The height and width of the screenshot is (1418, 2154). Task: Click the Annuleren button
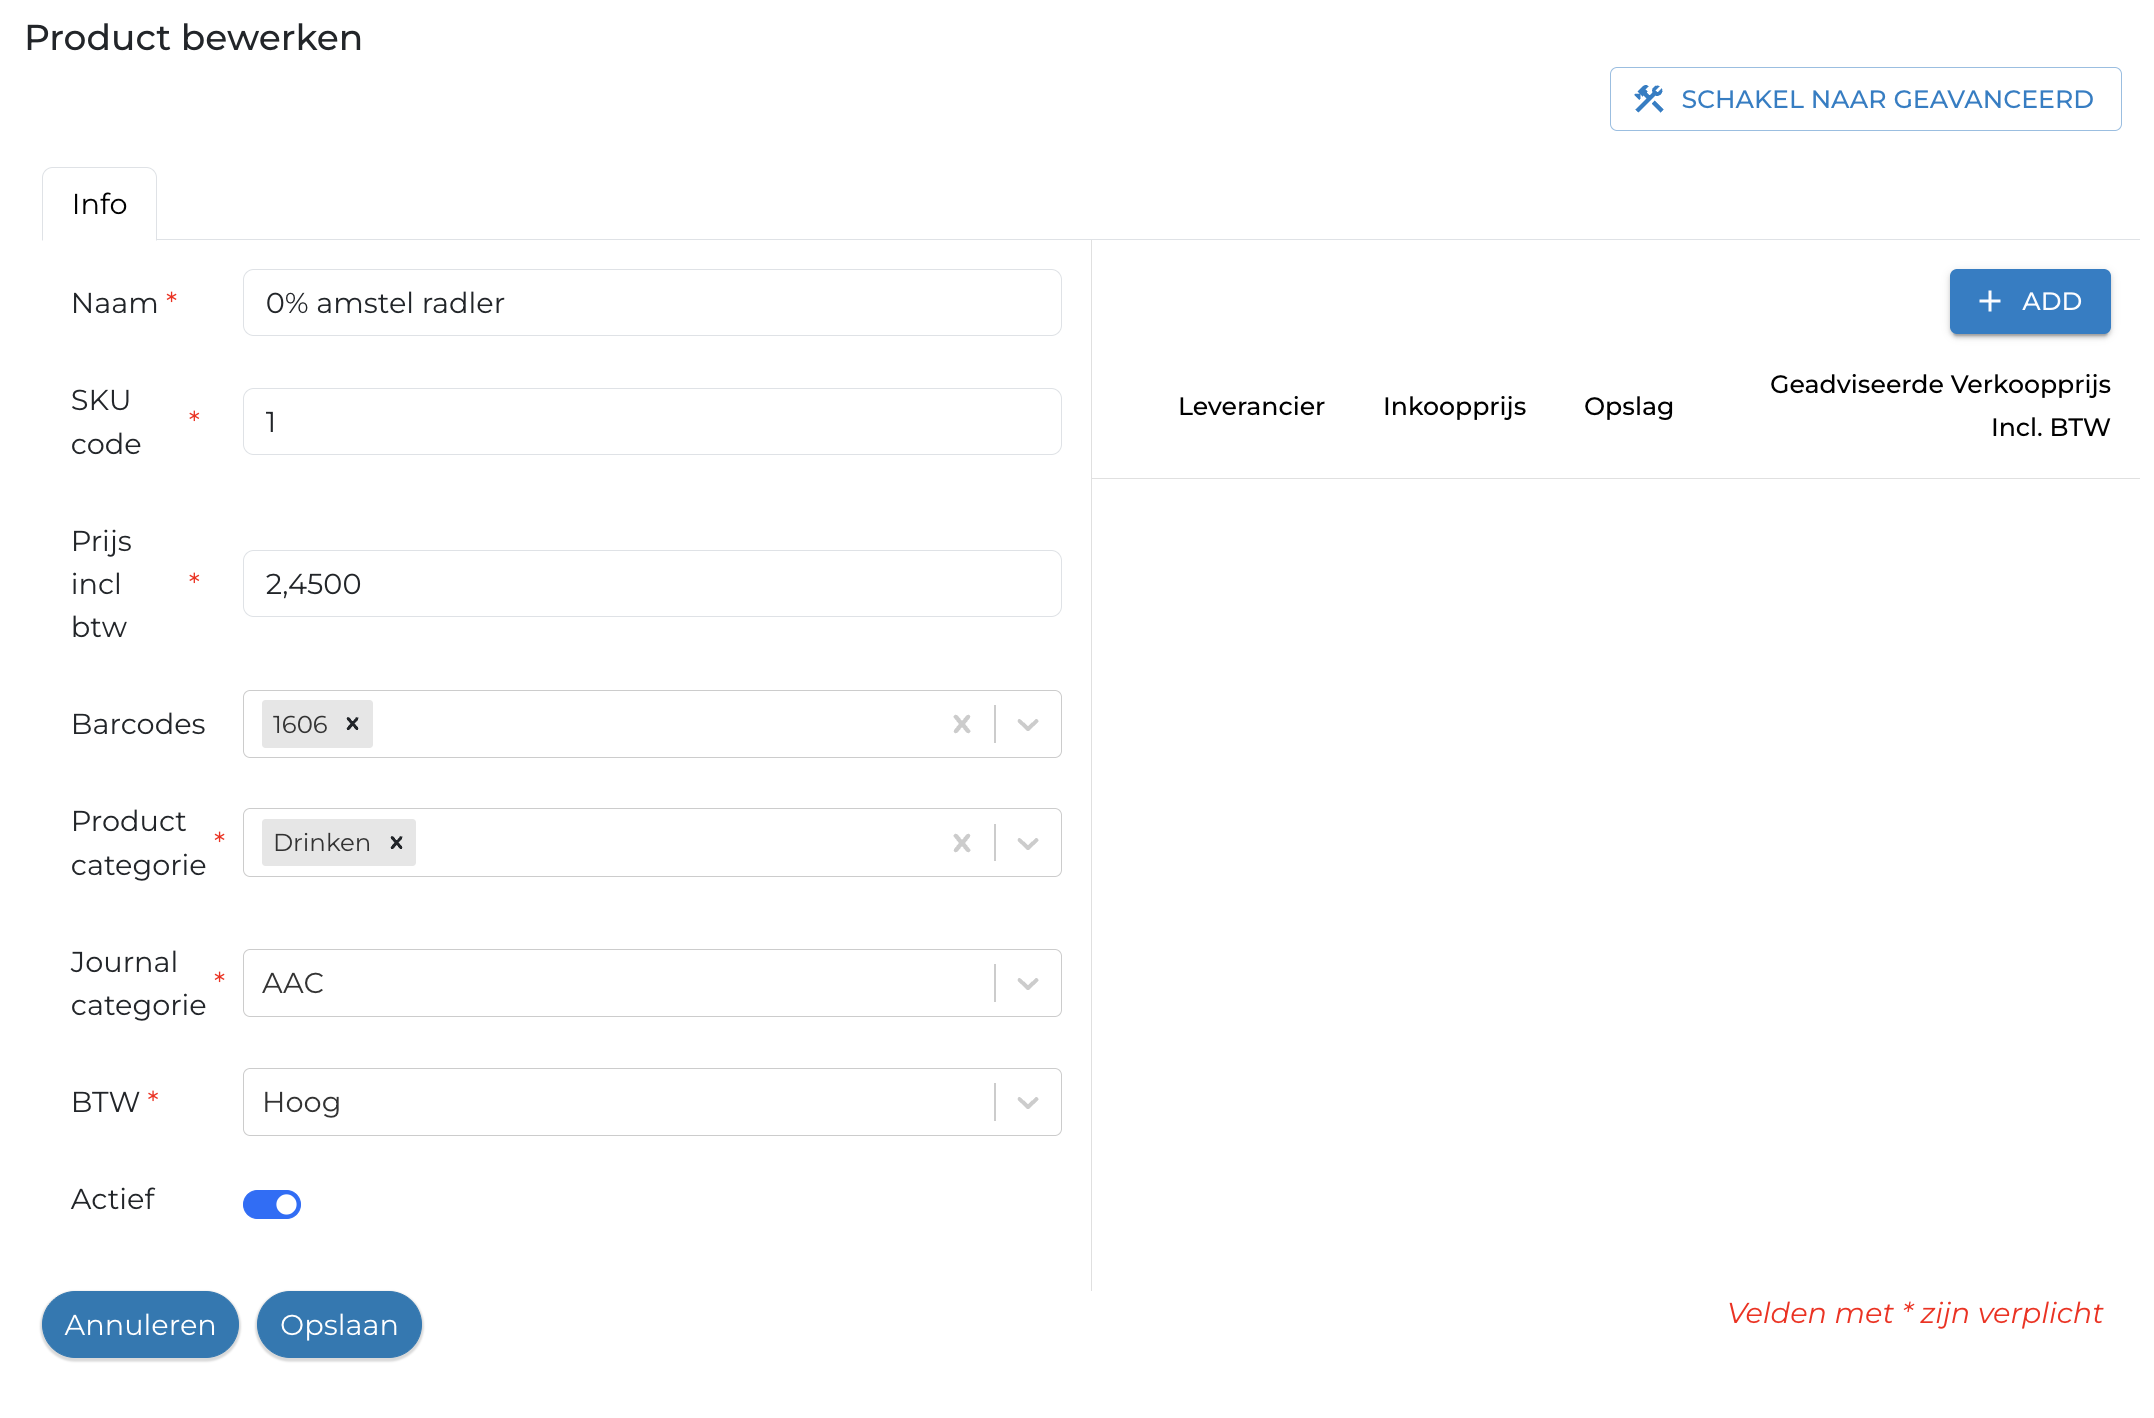coord(140,1325)
